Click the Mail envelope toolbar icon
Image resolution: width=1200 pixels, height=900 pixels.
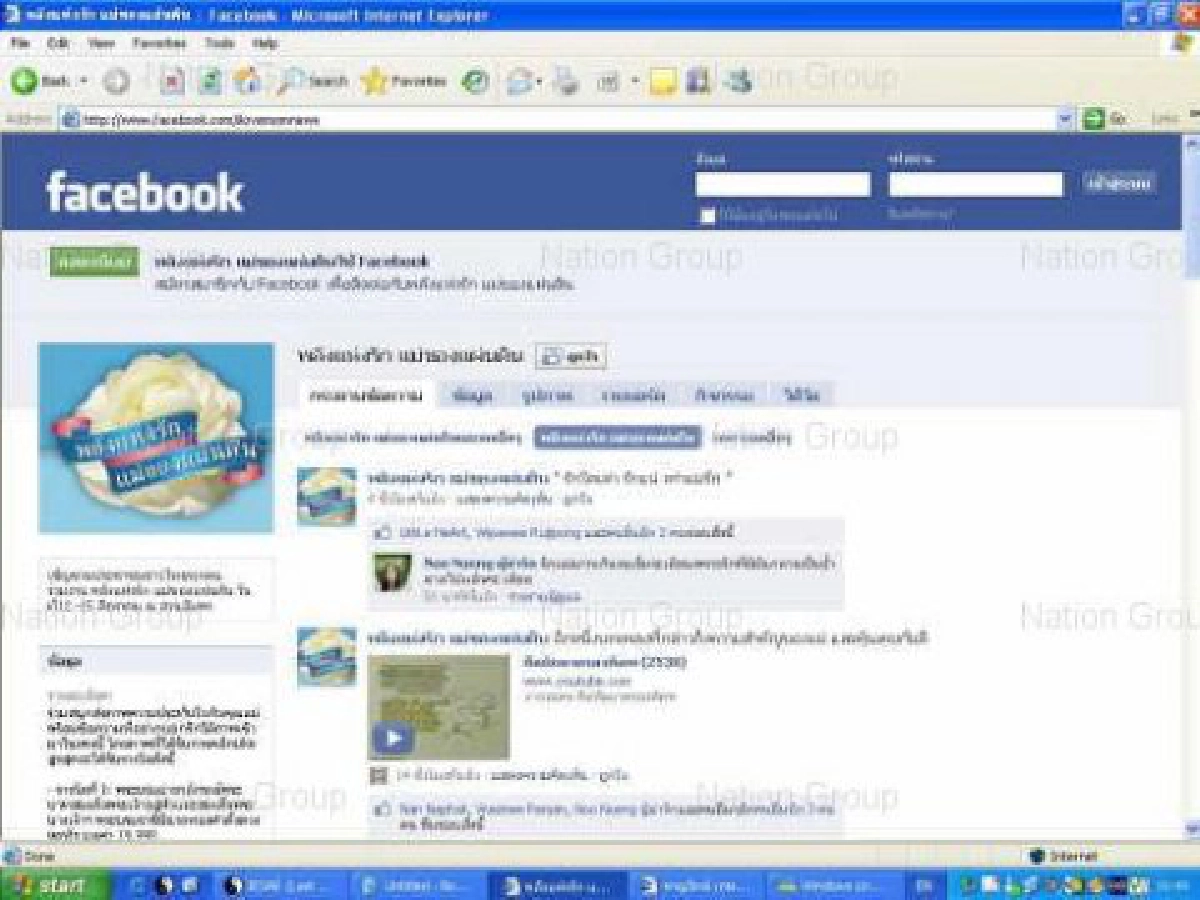519,82
